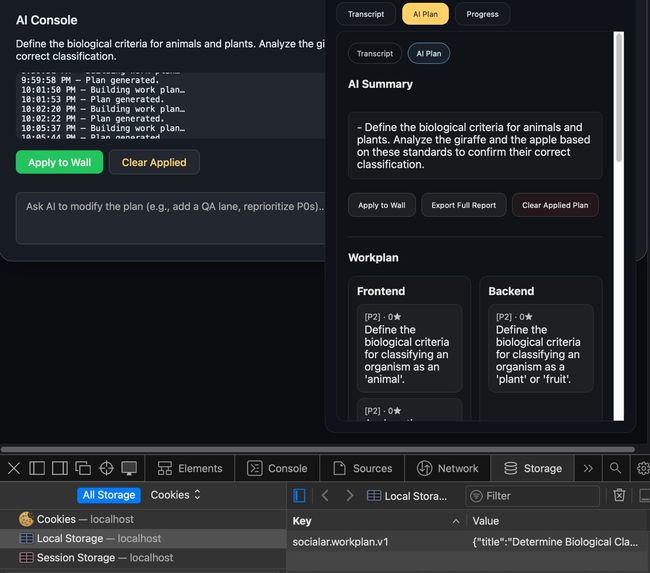Toggle the storage navigation sidebar icon
The width and height of the screenshot is (650, 573).
click(299, 495)
